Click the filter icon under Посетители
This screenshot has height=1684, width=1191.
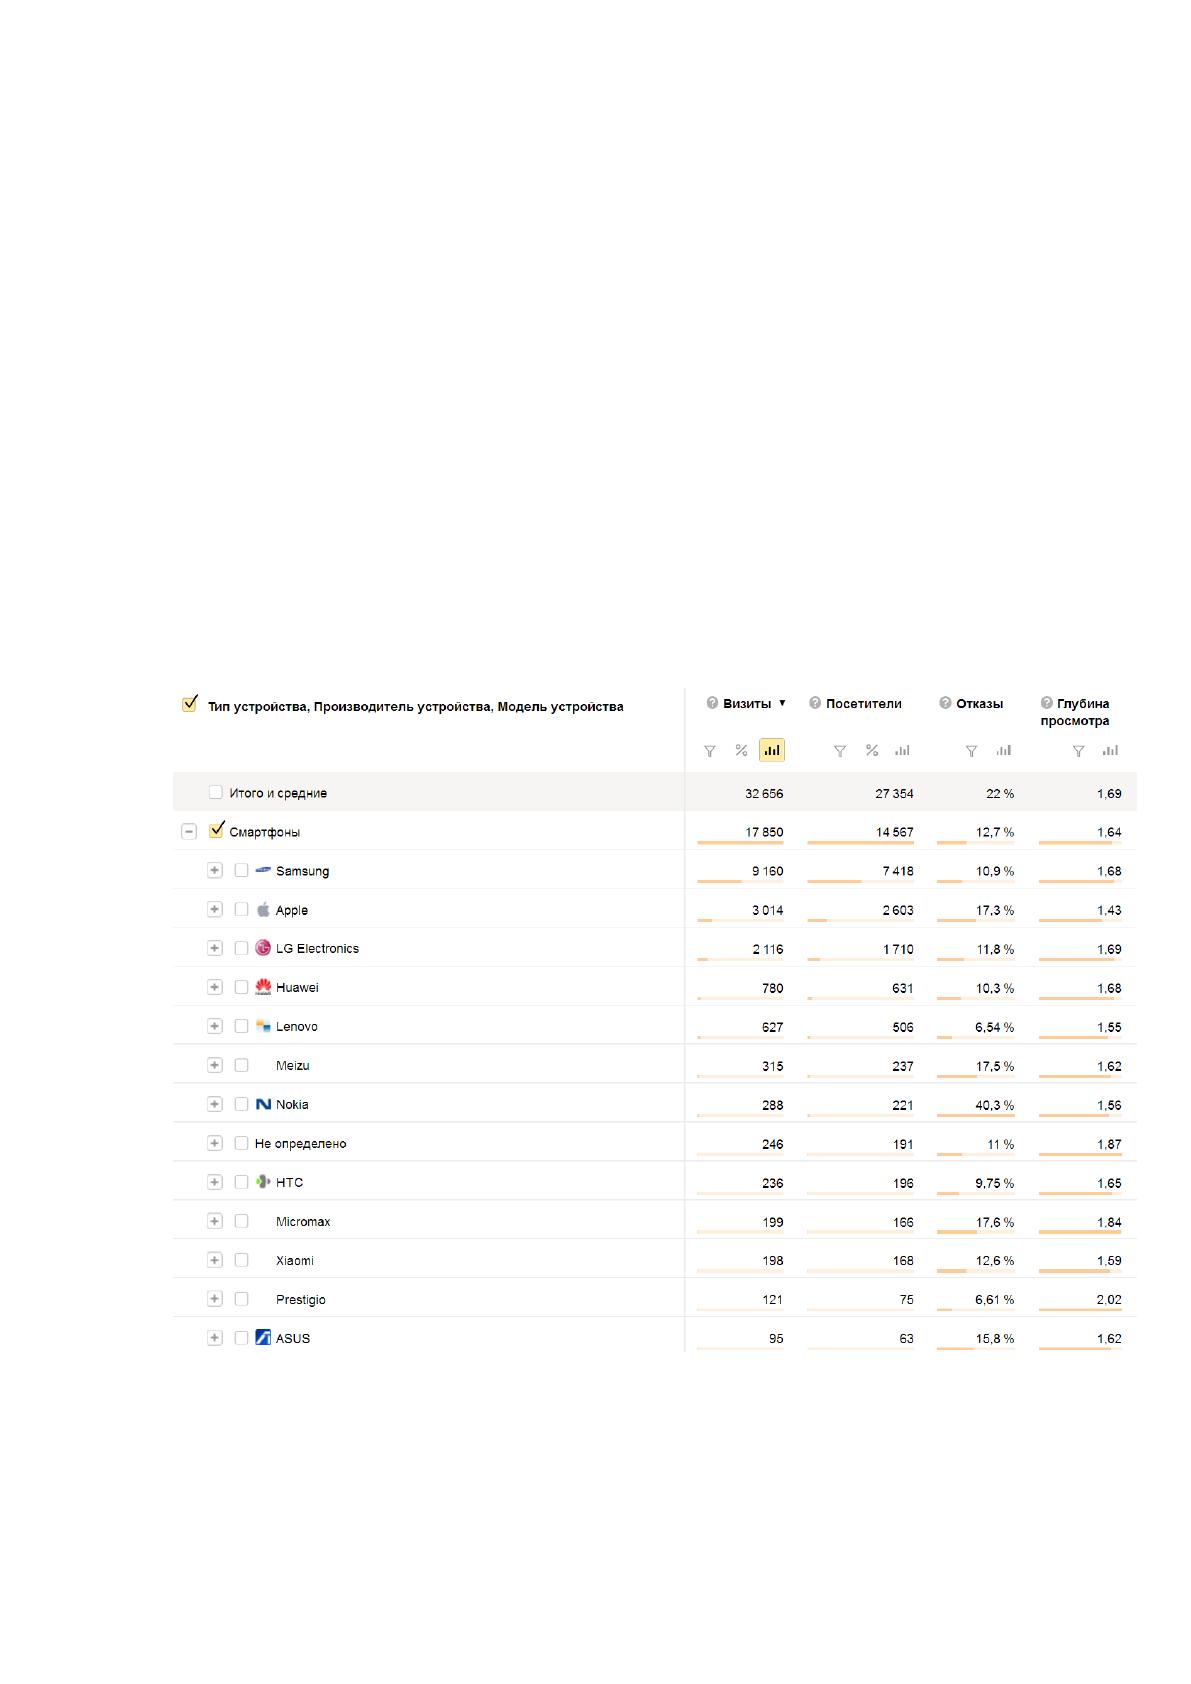(840, 751)
